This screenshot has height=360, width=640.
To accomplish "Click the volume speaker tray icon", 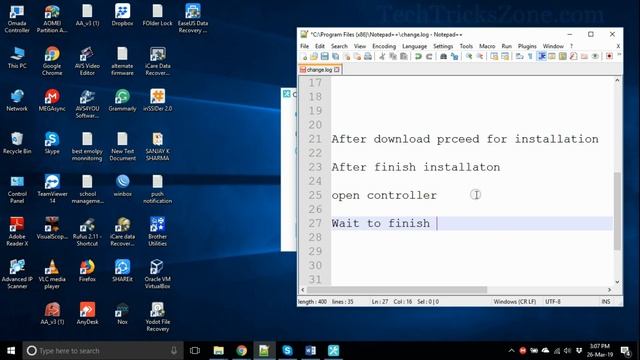I will tap(568, 350).
